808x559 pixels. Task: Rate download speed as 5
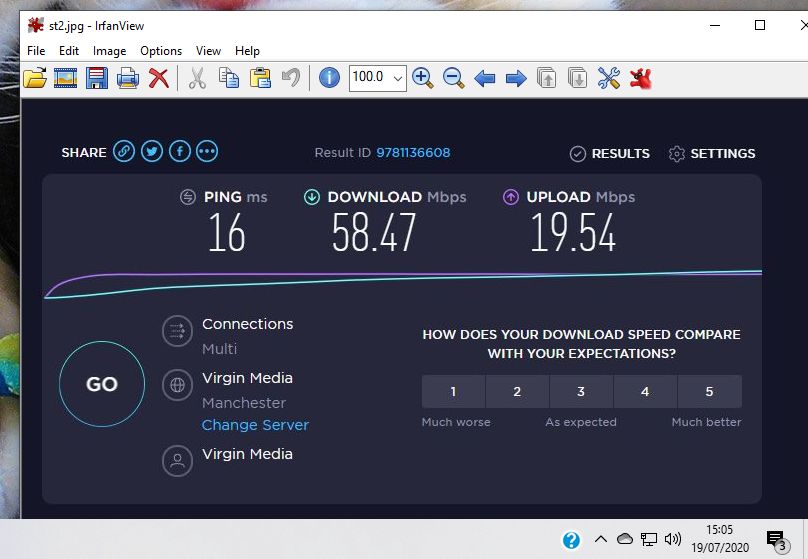710,392
